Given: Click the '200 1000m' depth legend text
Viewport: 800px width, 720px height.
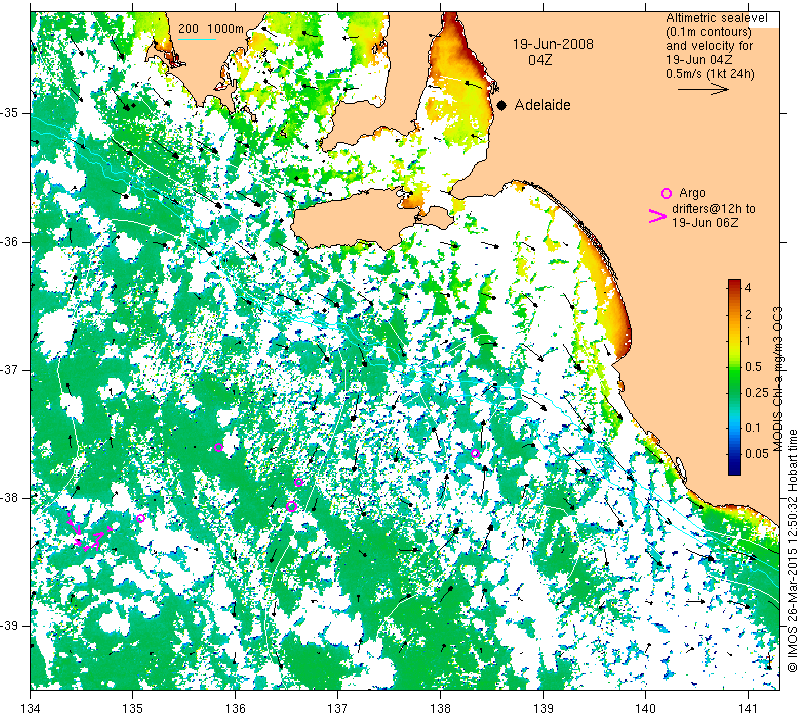Looking at the screenshot, I should tap(211, 29).
